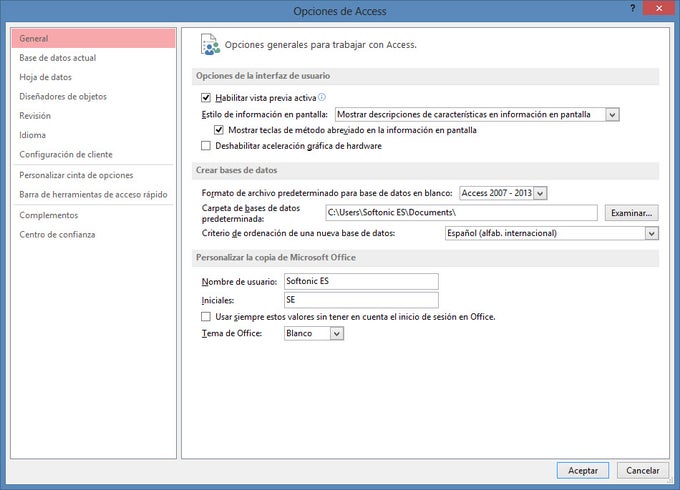Click the Estilo de información en pantalla label
This screenshot has width=680, height=490.
click(x=265, y=114)
